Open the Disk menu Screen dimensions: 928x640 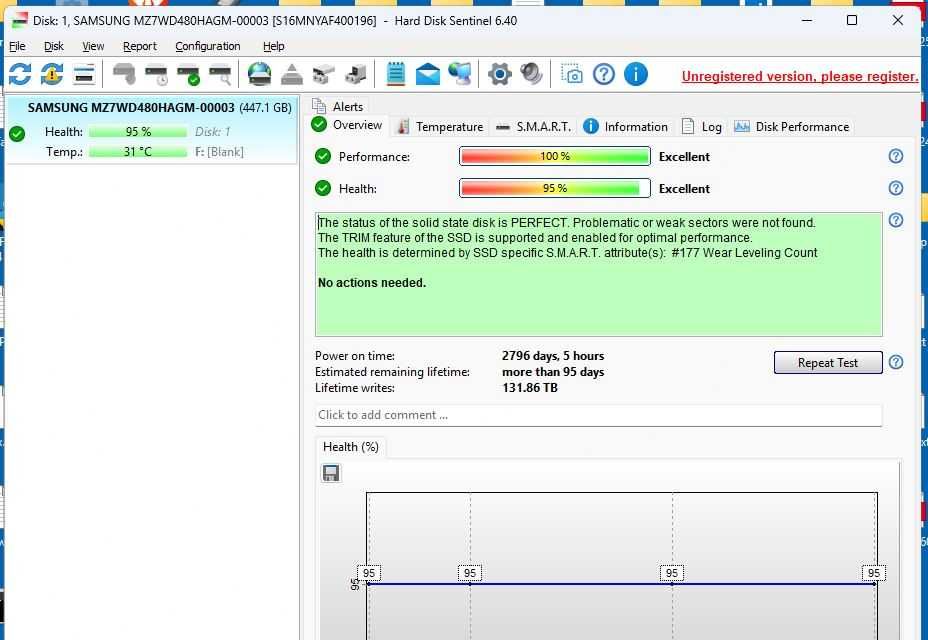point(54,46)
